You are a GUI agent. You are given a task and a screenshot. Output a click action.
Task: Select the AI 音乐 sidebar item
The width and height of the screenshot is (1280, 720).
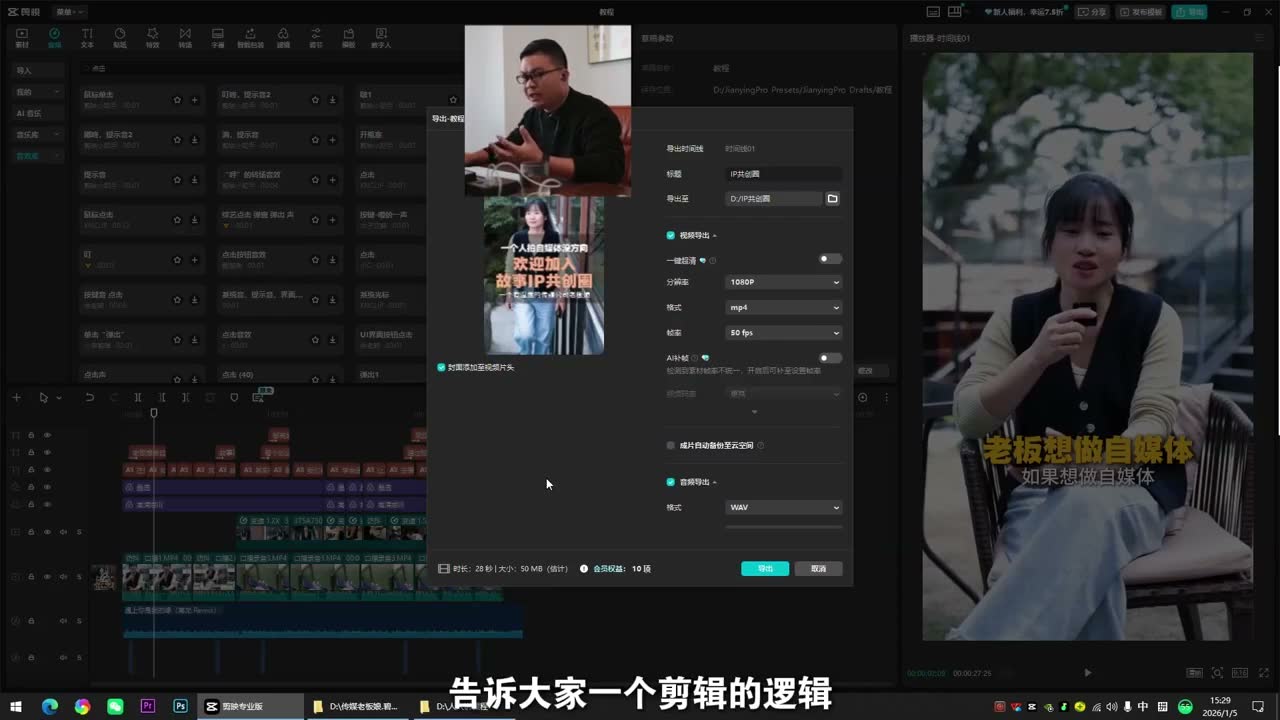point(39,113)
